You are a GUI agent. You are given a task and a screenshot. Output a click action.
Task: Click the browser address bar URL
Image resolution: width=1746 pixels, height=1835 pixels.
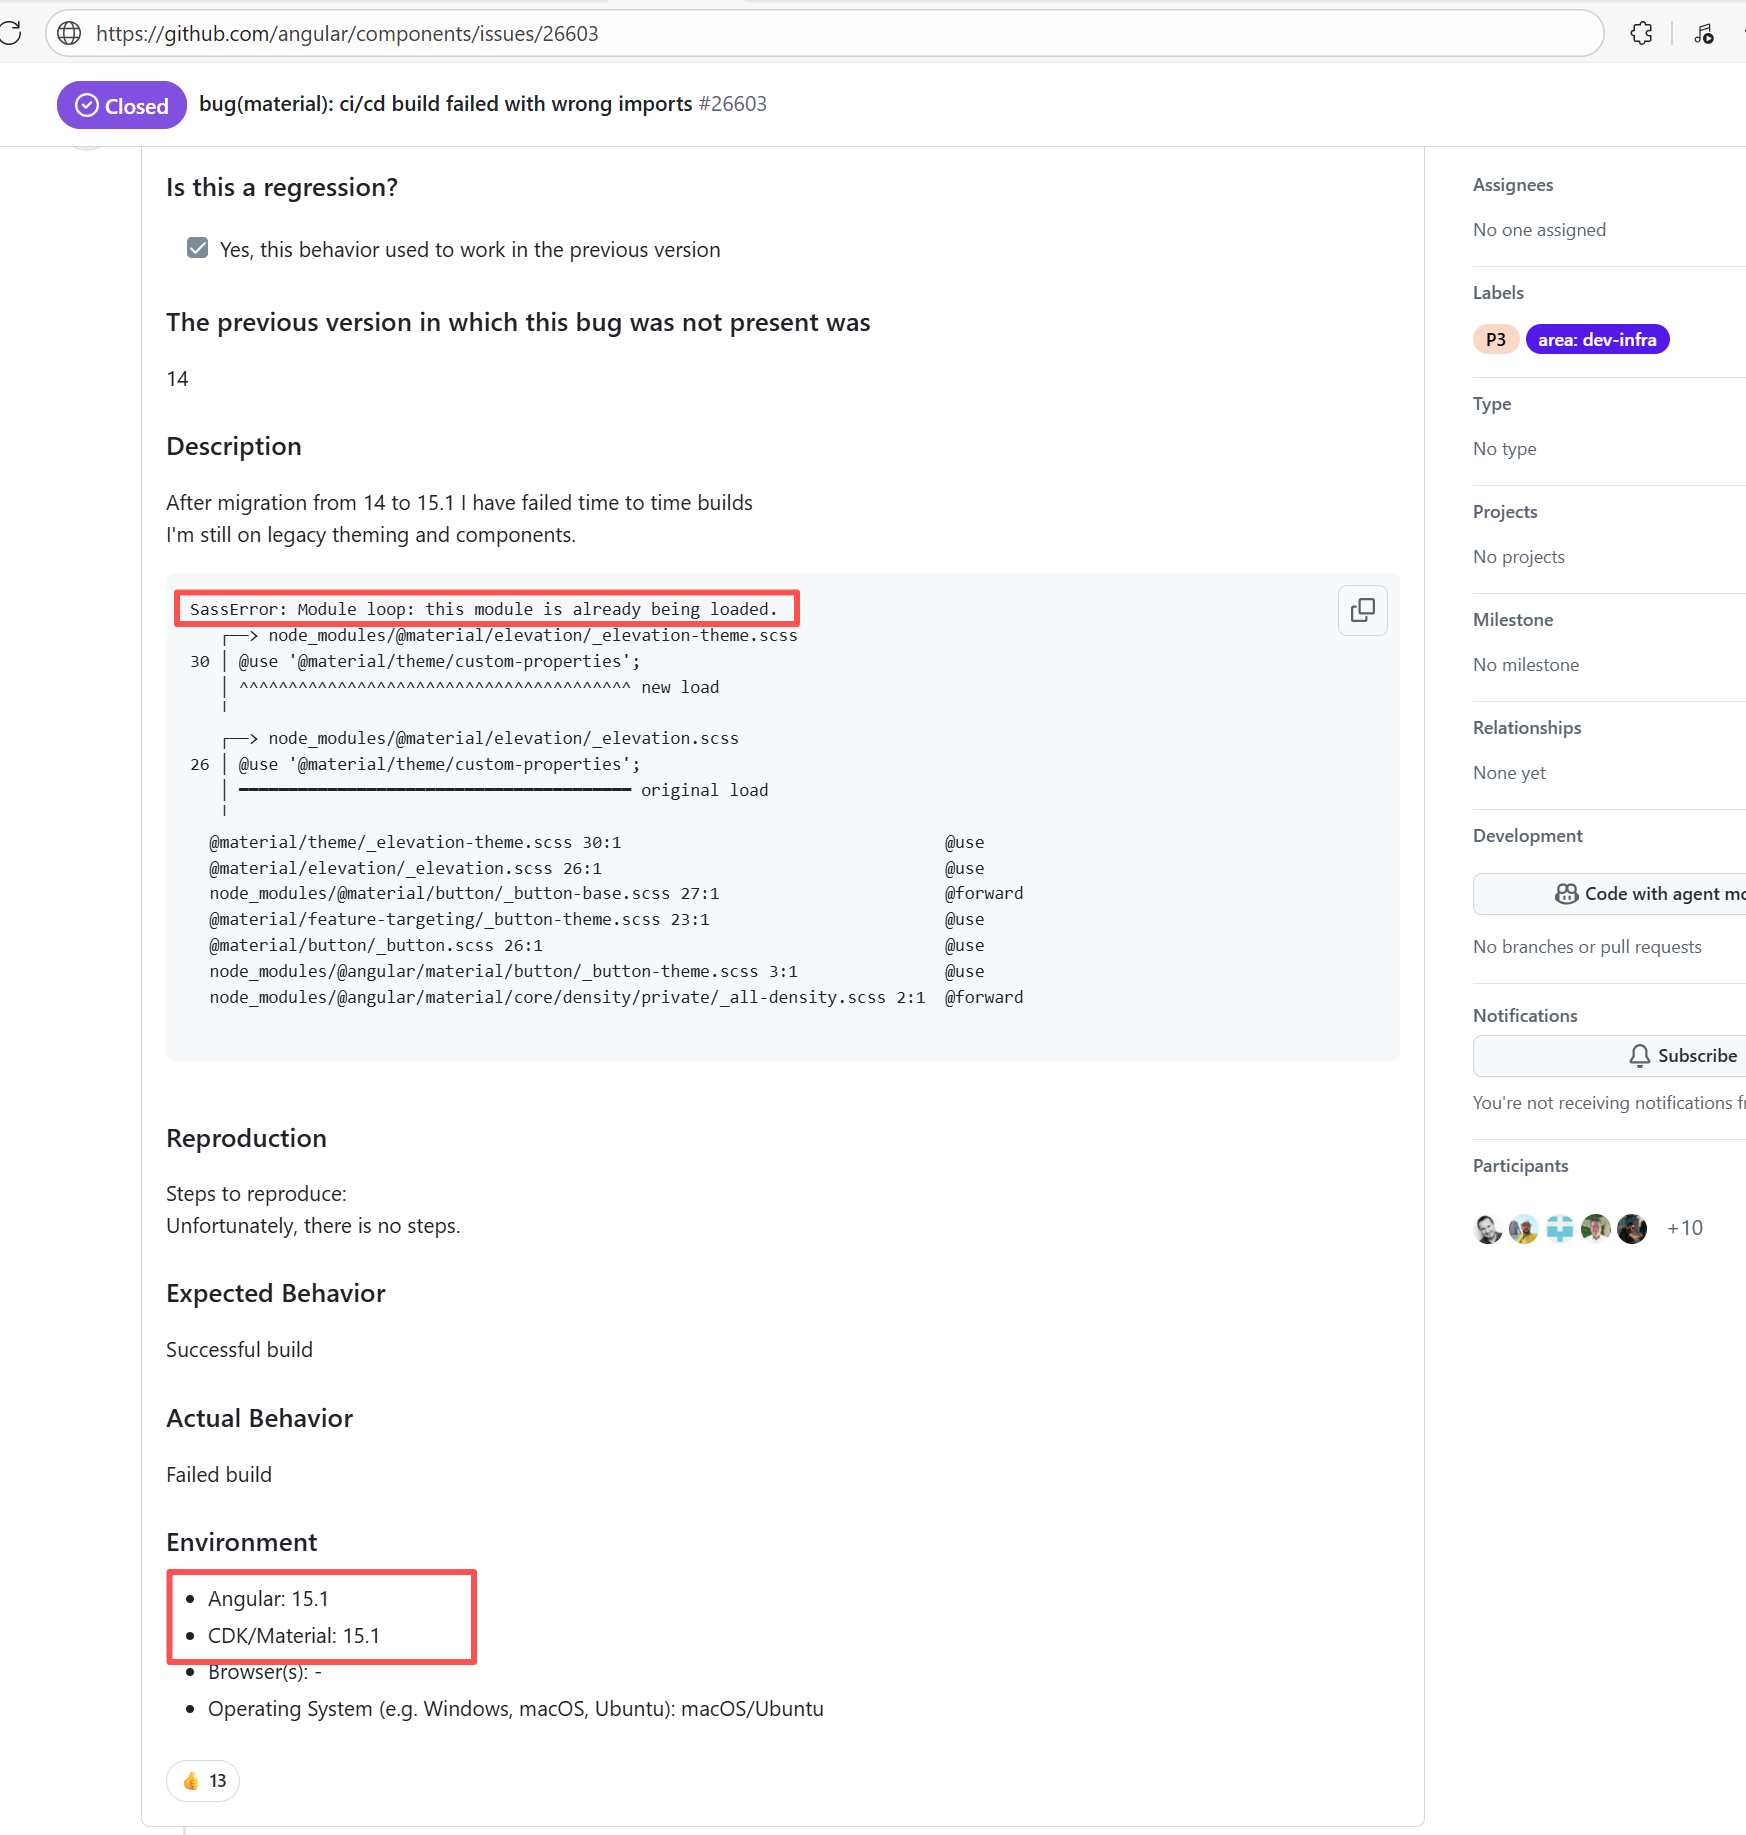pyautogui.click(x=347, y=34)
